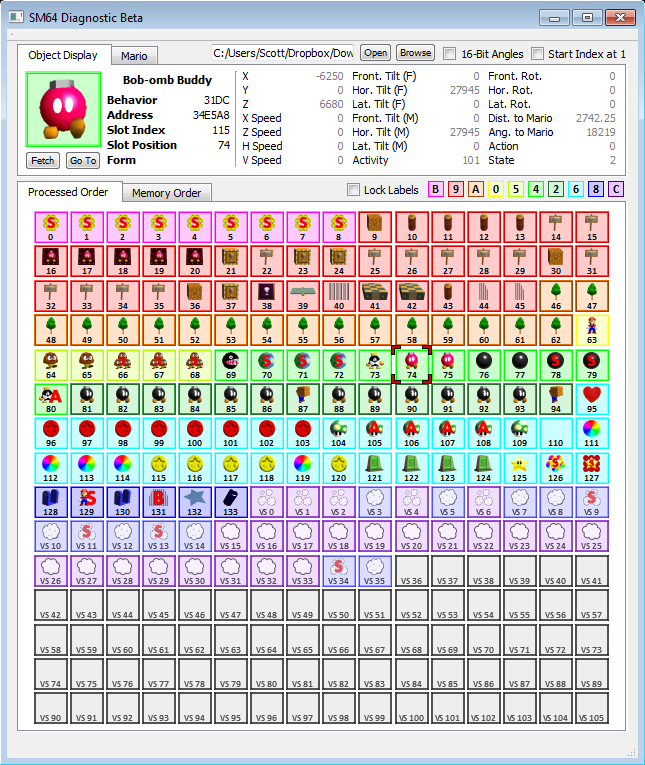645x765 pixels.
Task: Open the Object Display tab
Action: (x=63, y=55)
